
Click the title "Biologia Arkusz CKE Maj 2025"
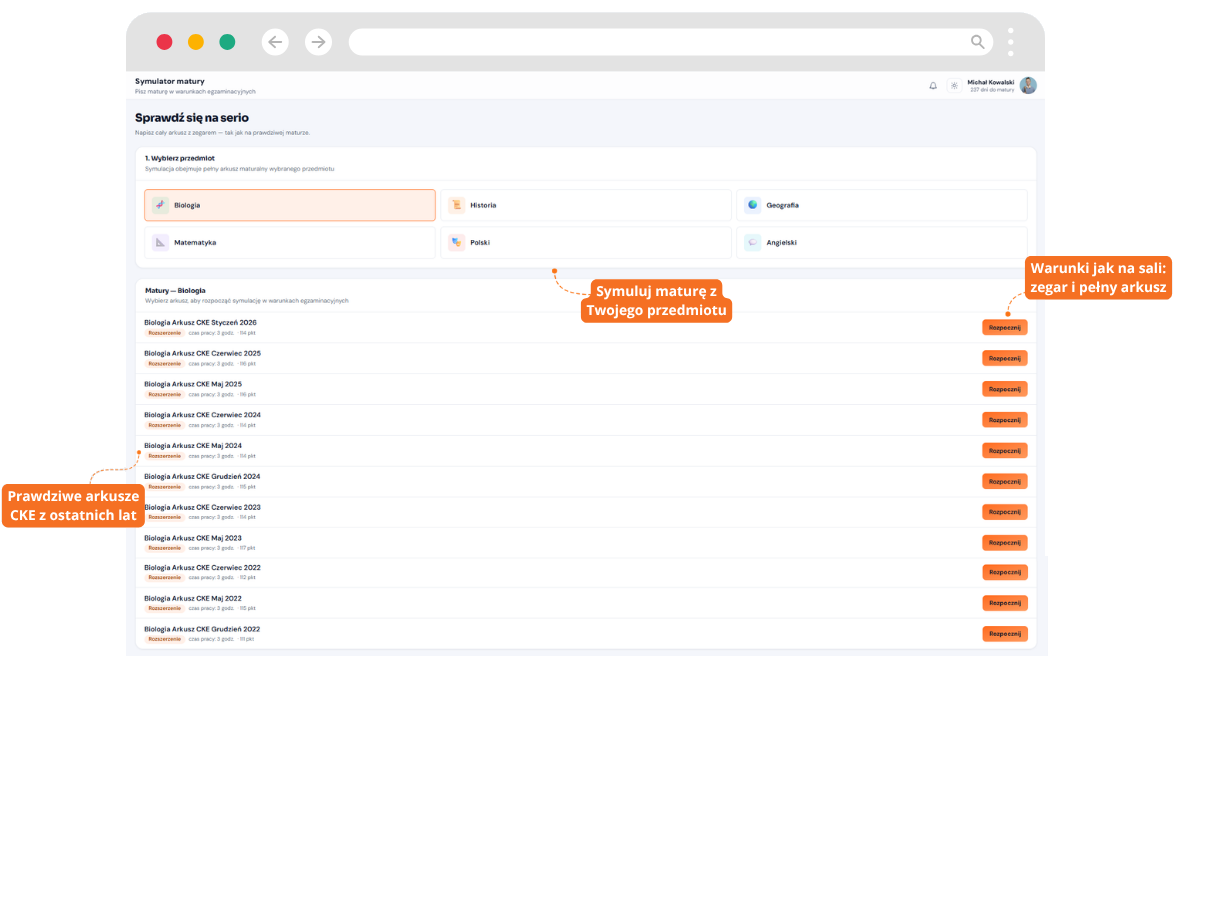coord(193,384)
